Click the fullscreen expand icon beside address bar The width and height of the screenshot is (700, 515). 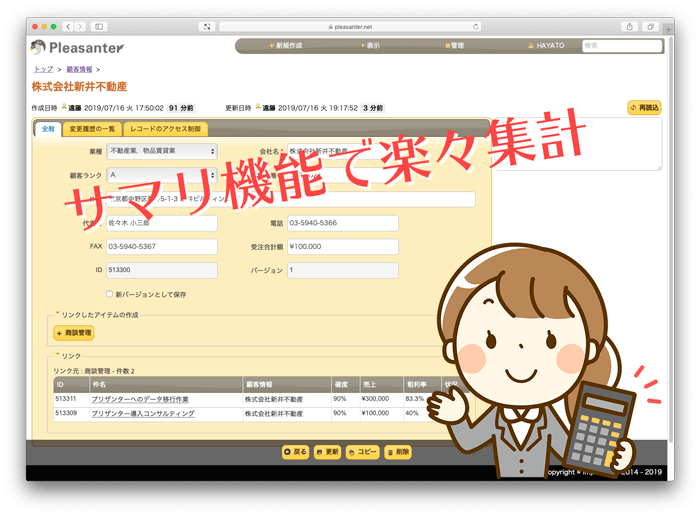207,27
